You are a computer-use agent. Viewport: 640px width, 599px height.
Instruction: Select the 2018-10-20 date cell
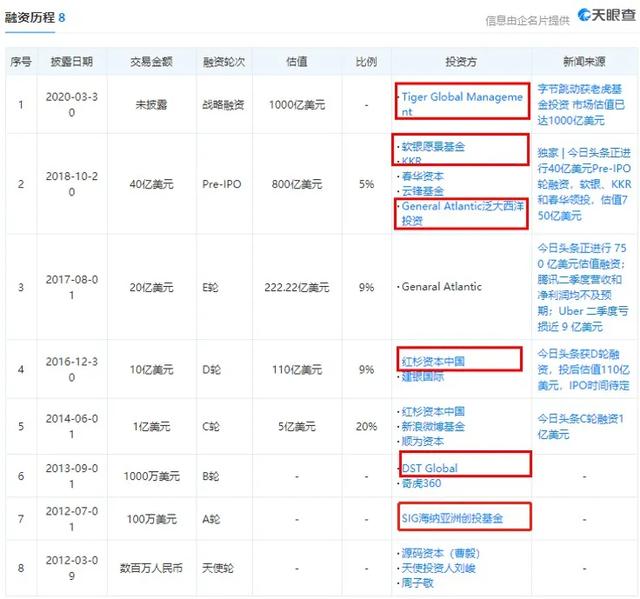[72, 184]
